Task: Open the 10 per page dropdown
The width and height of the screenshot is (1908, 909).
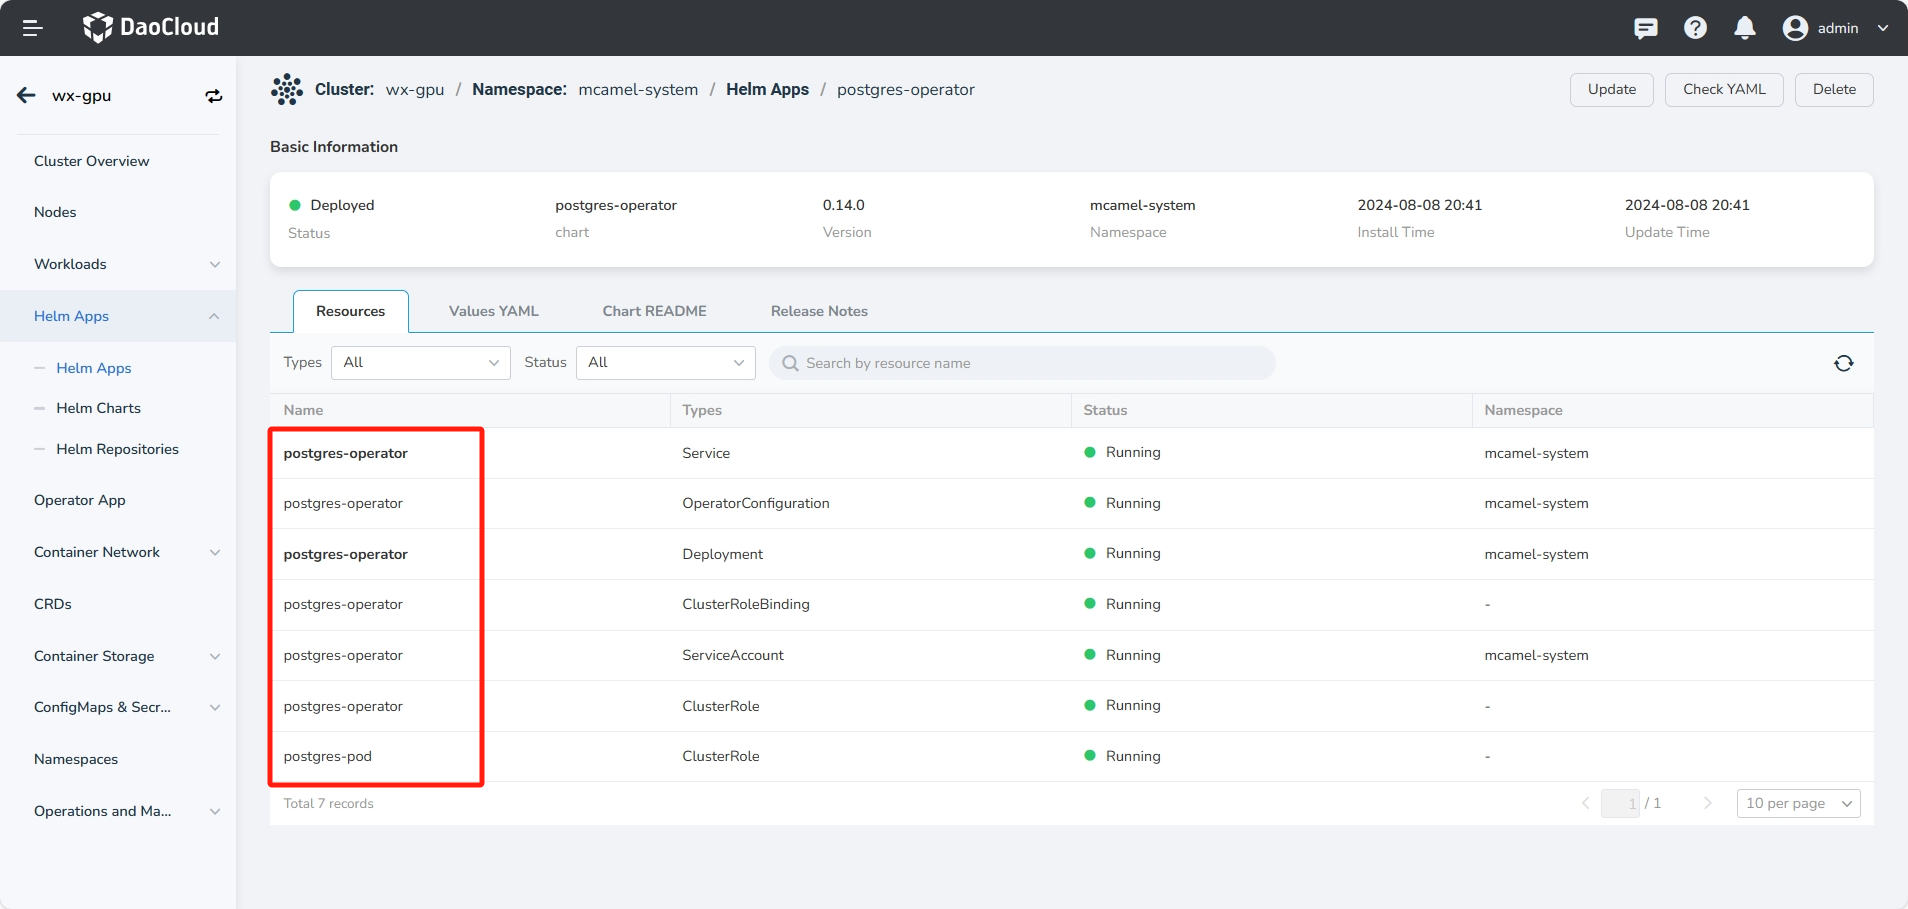Action: pyautogui.click(x=1798, y=803)
